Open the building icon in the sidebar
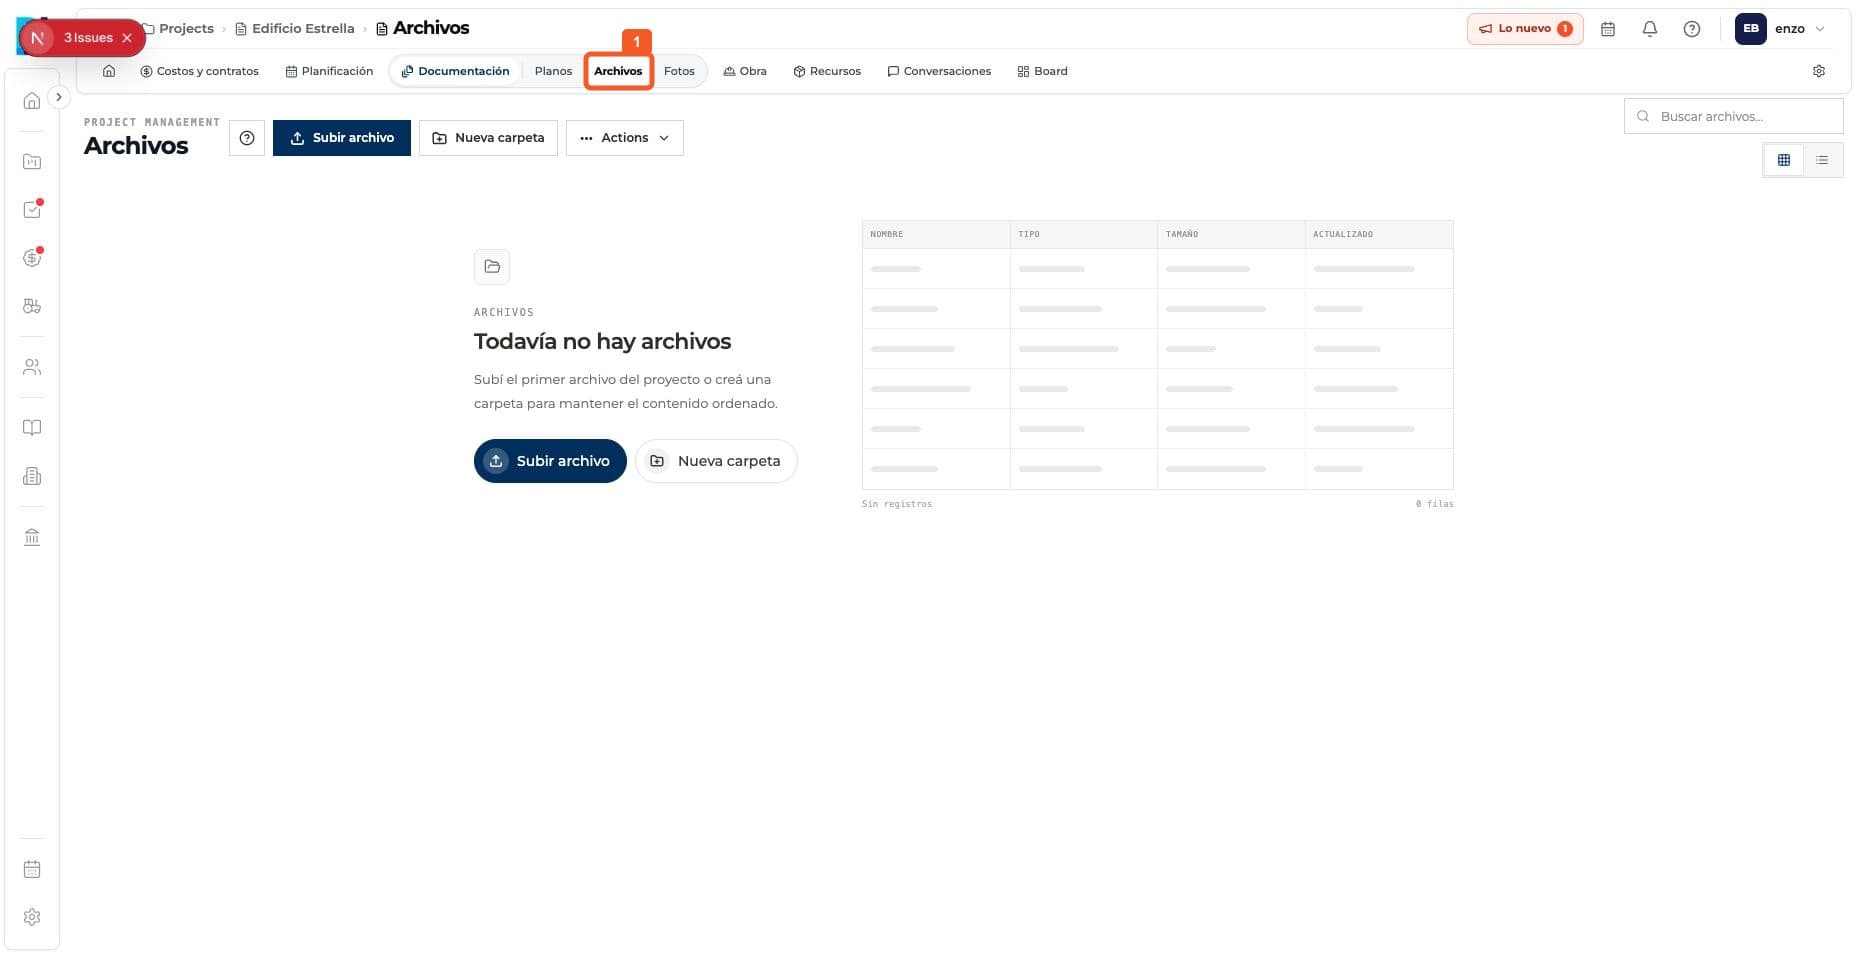This screenshot has width=1864, height=954. point(32,476)
